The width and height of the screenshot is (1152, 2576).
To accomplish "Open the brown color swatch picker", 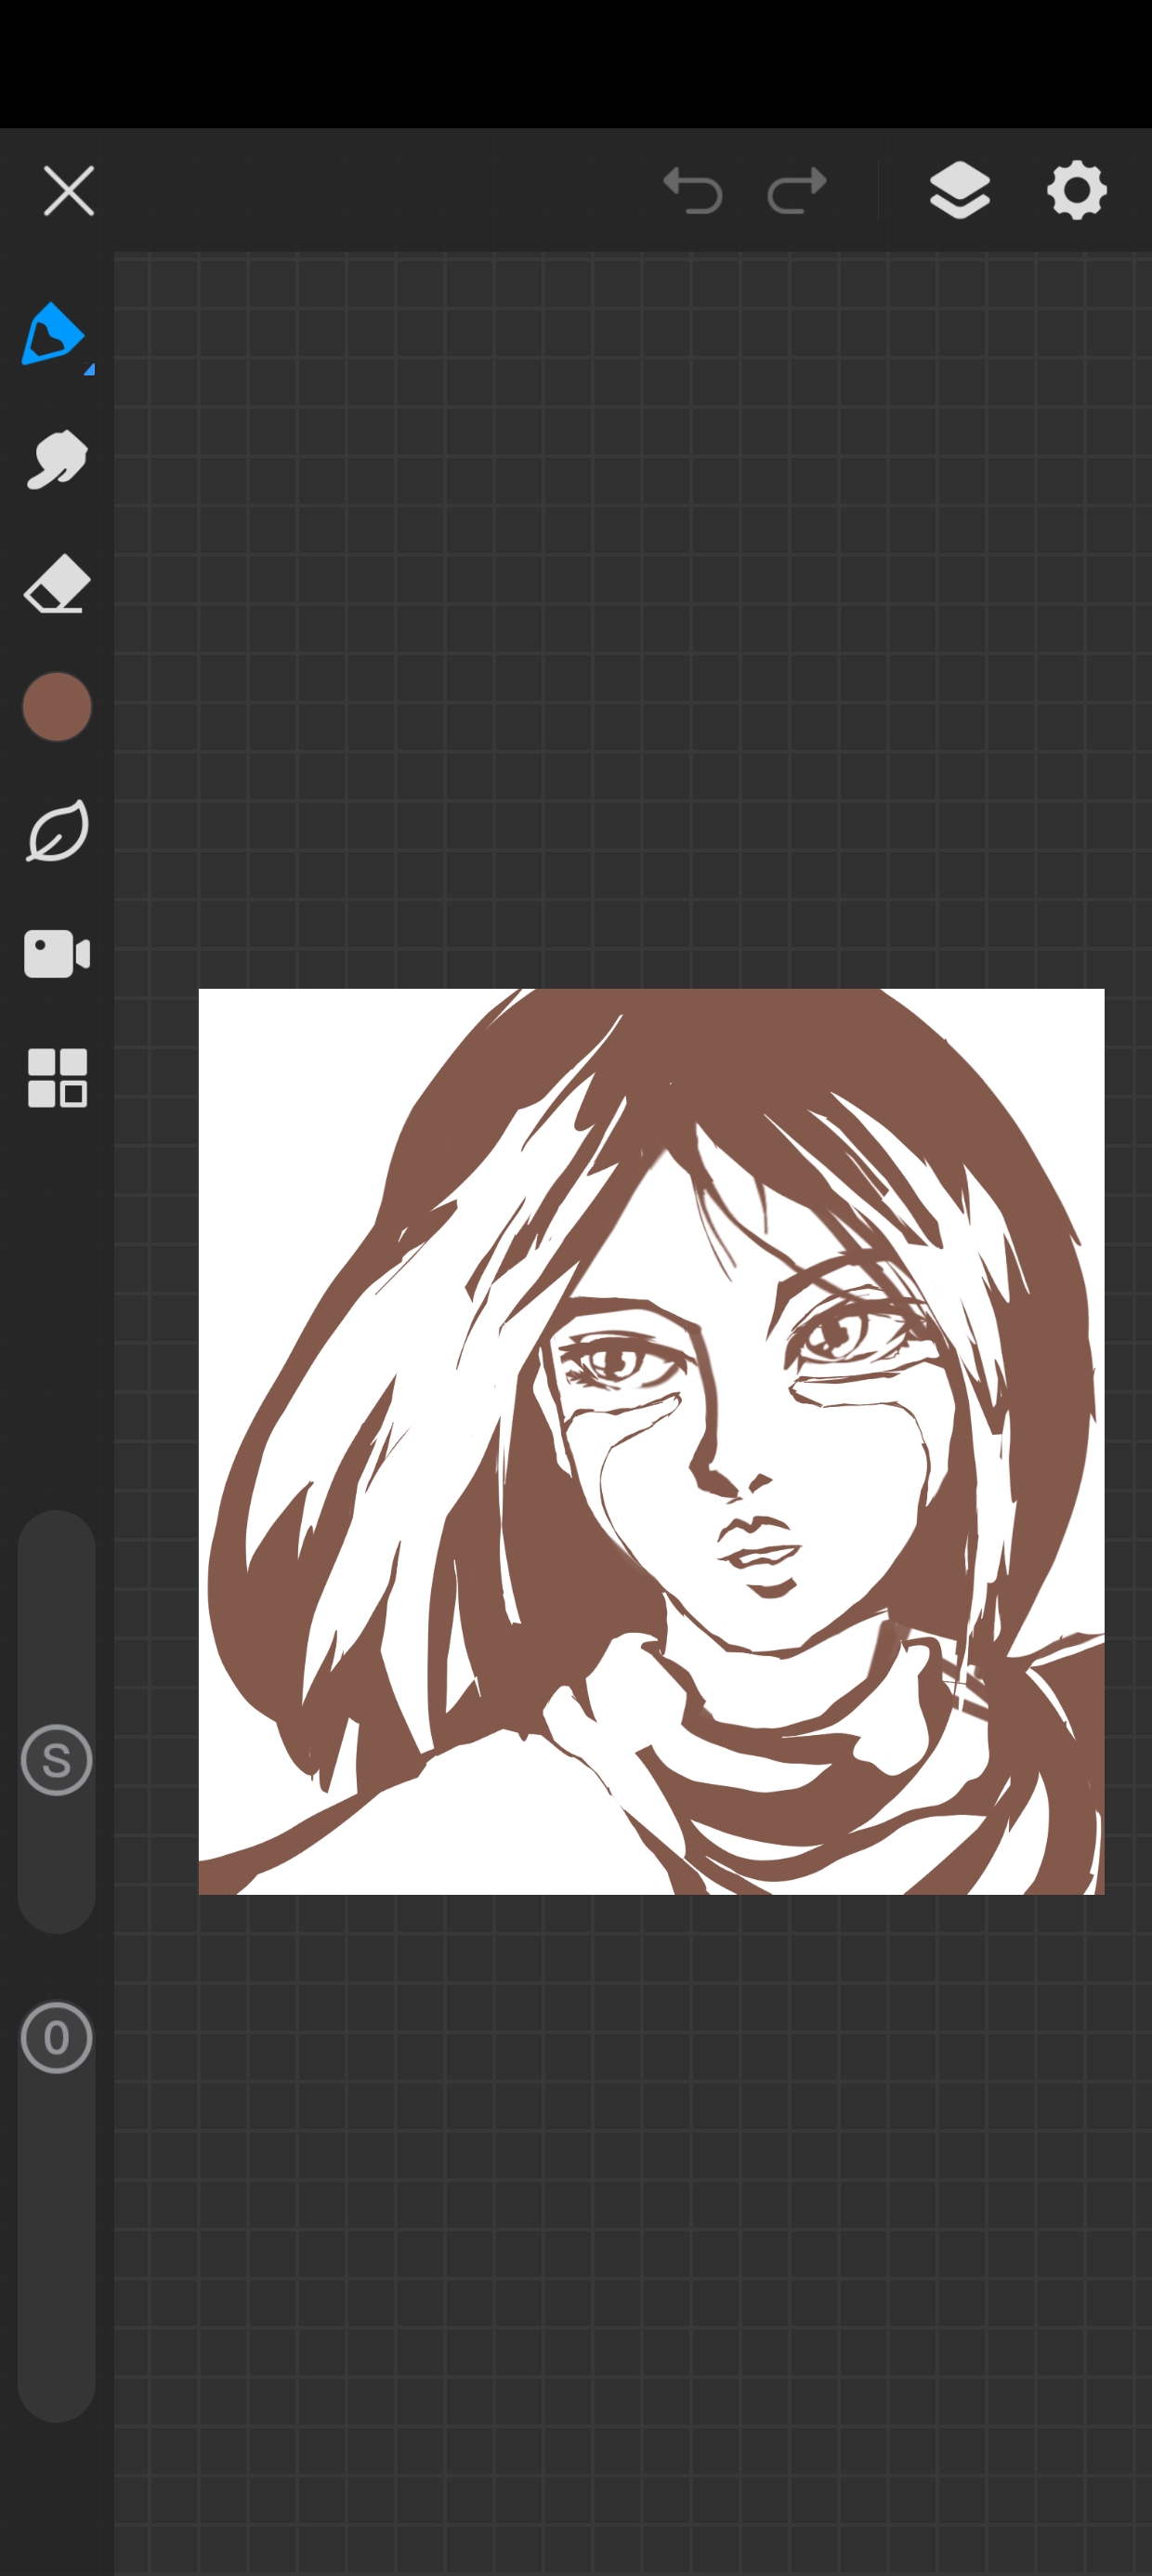I will click(57, 707).
